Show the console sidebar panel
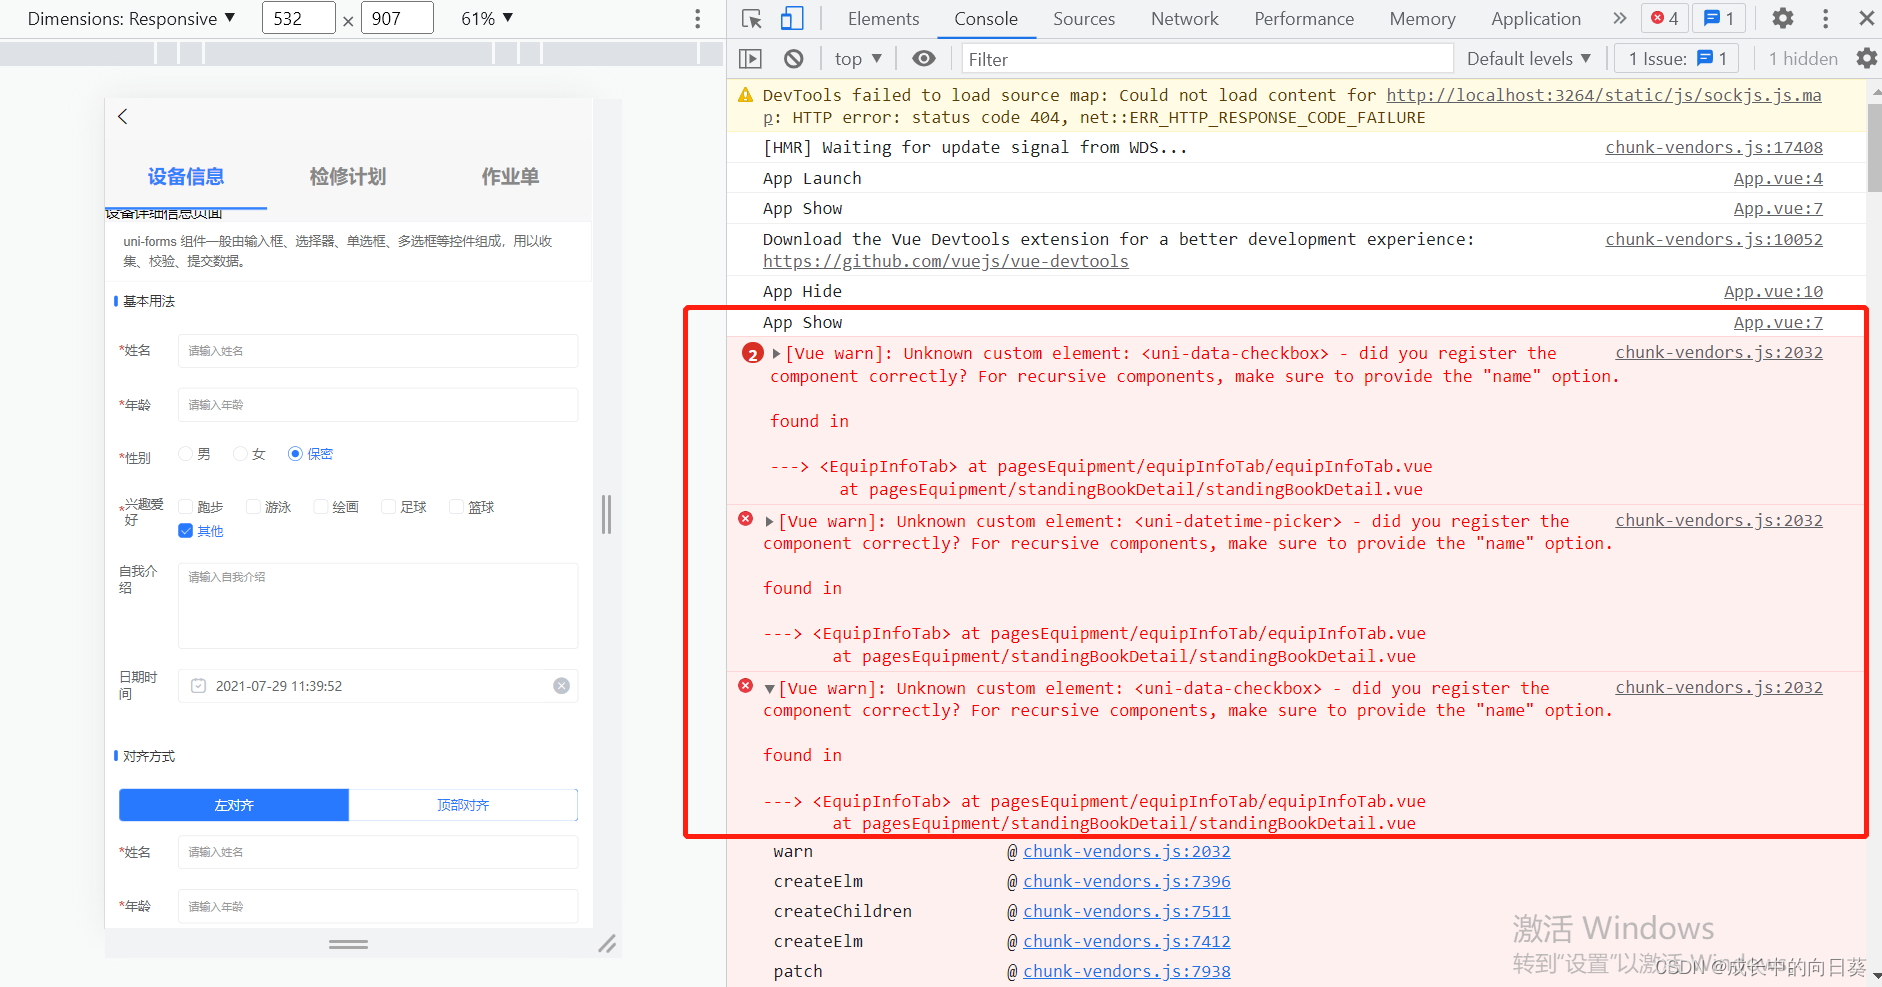Screen dimensions: 1882x987 (x=750, y=58)
